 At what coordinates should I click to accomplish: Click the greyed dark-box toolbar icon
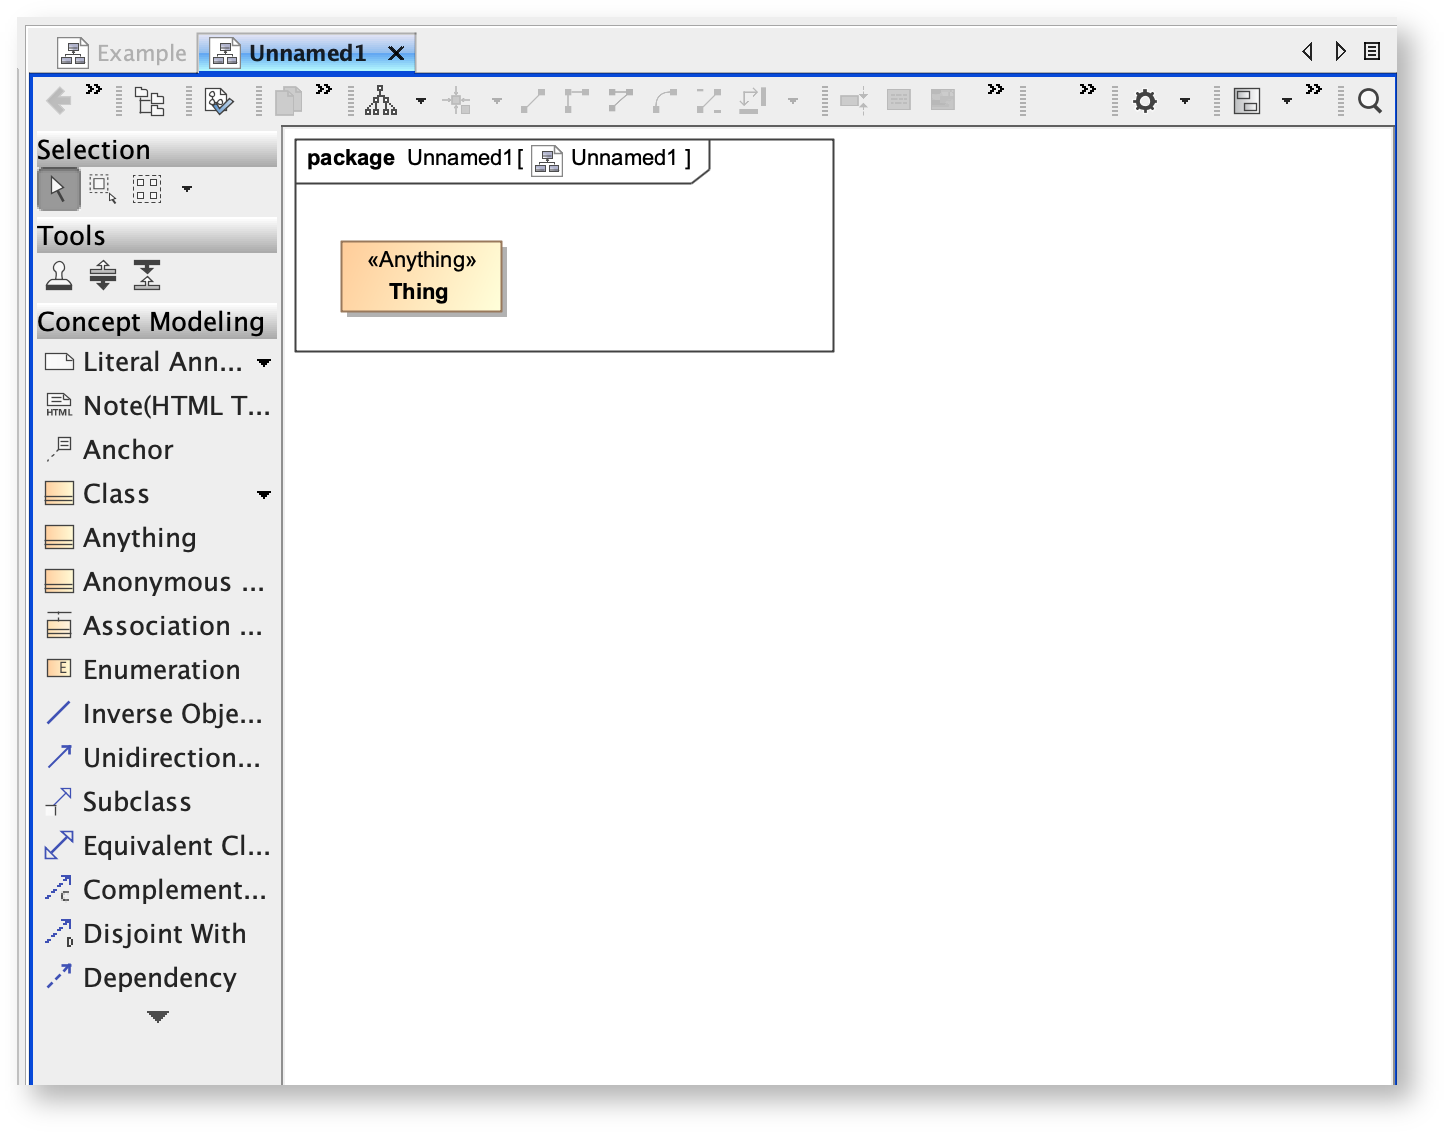tap(943, 101)
